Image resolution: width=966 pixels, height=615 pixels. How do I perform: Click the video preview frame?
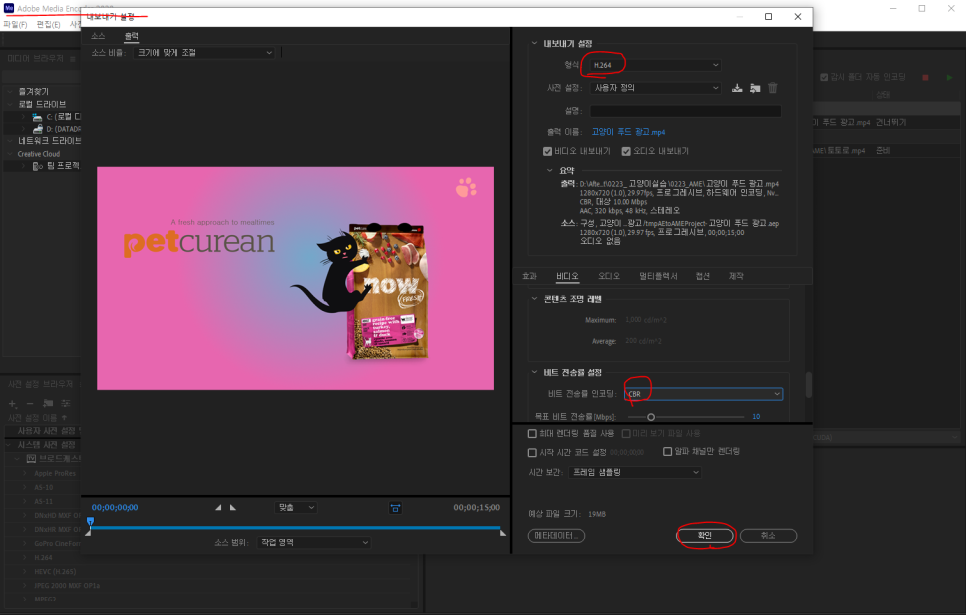point(295,278)
